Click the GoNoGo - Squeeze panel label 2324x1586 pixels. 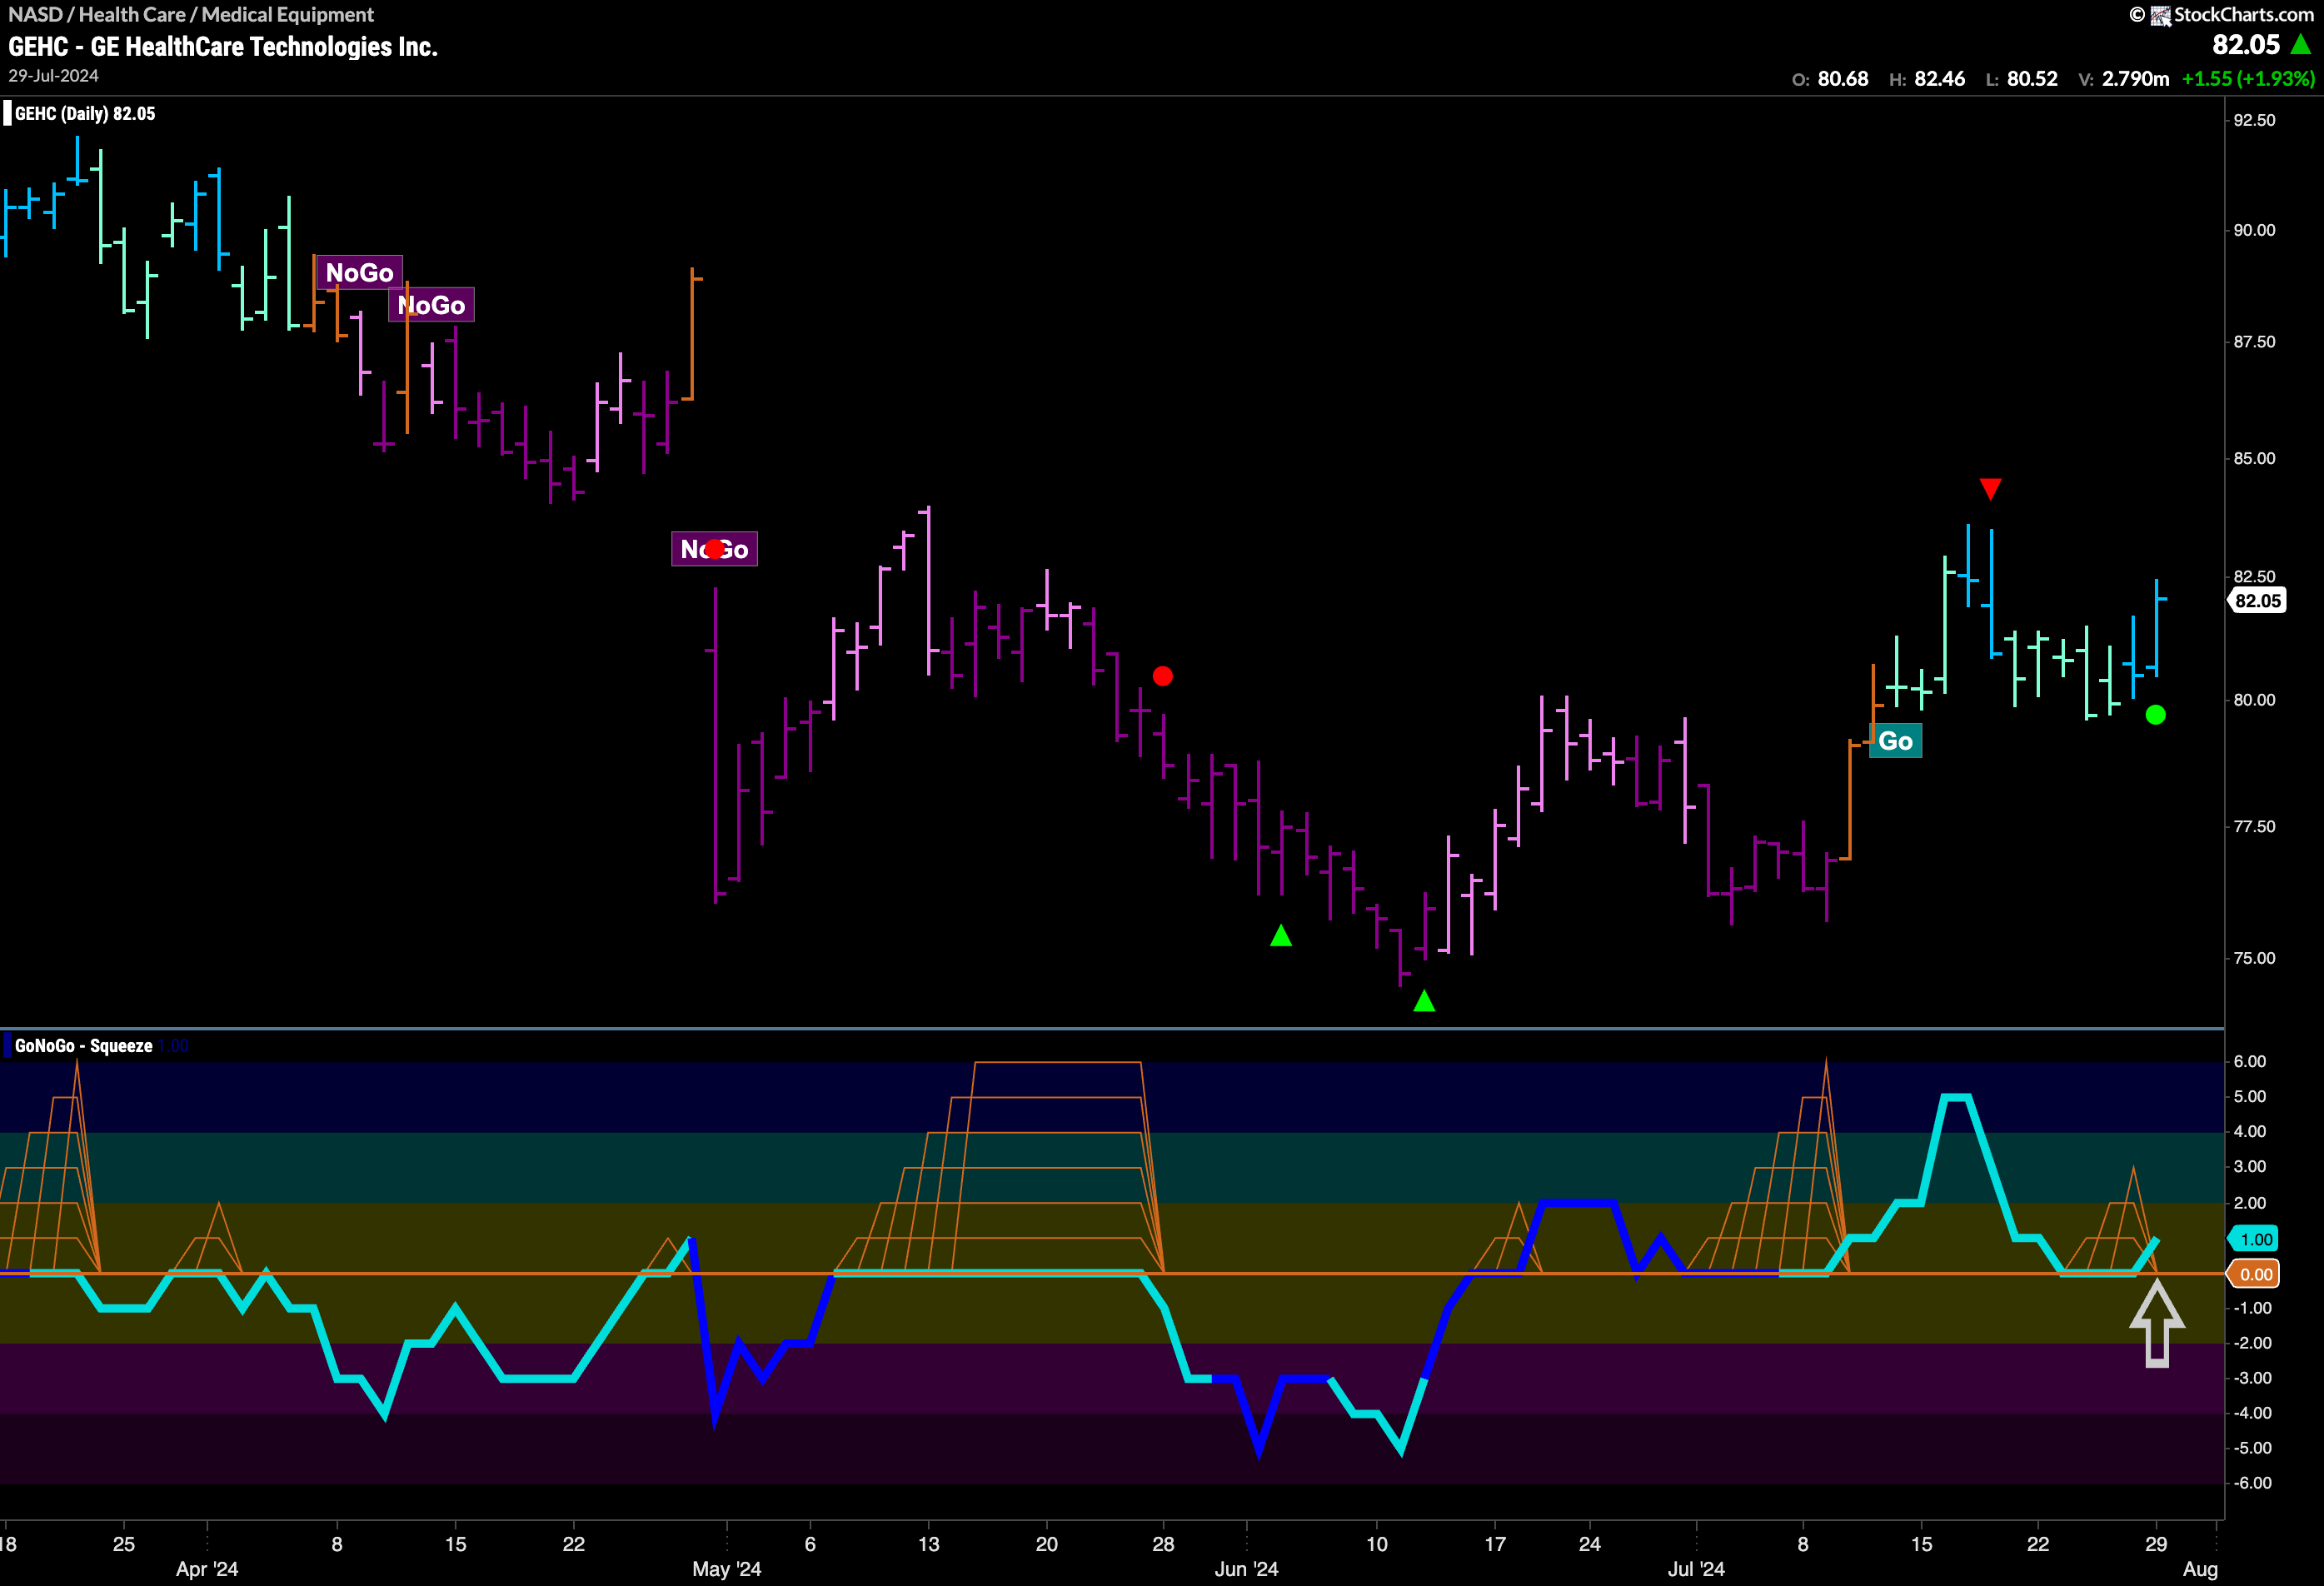coord(84,1045)
